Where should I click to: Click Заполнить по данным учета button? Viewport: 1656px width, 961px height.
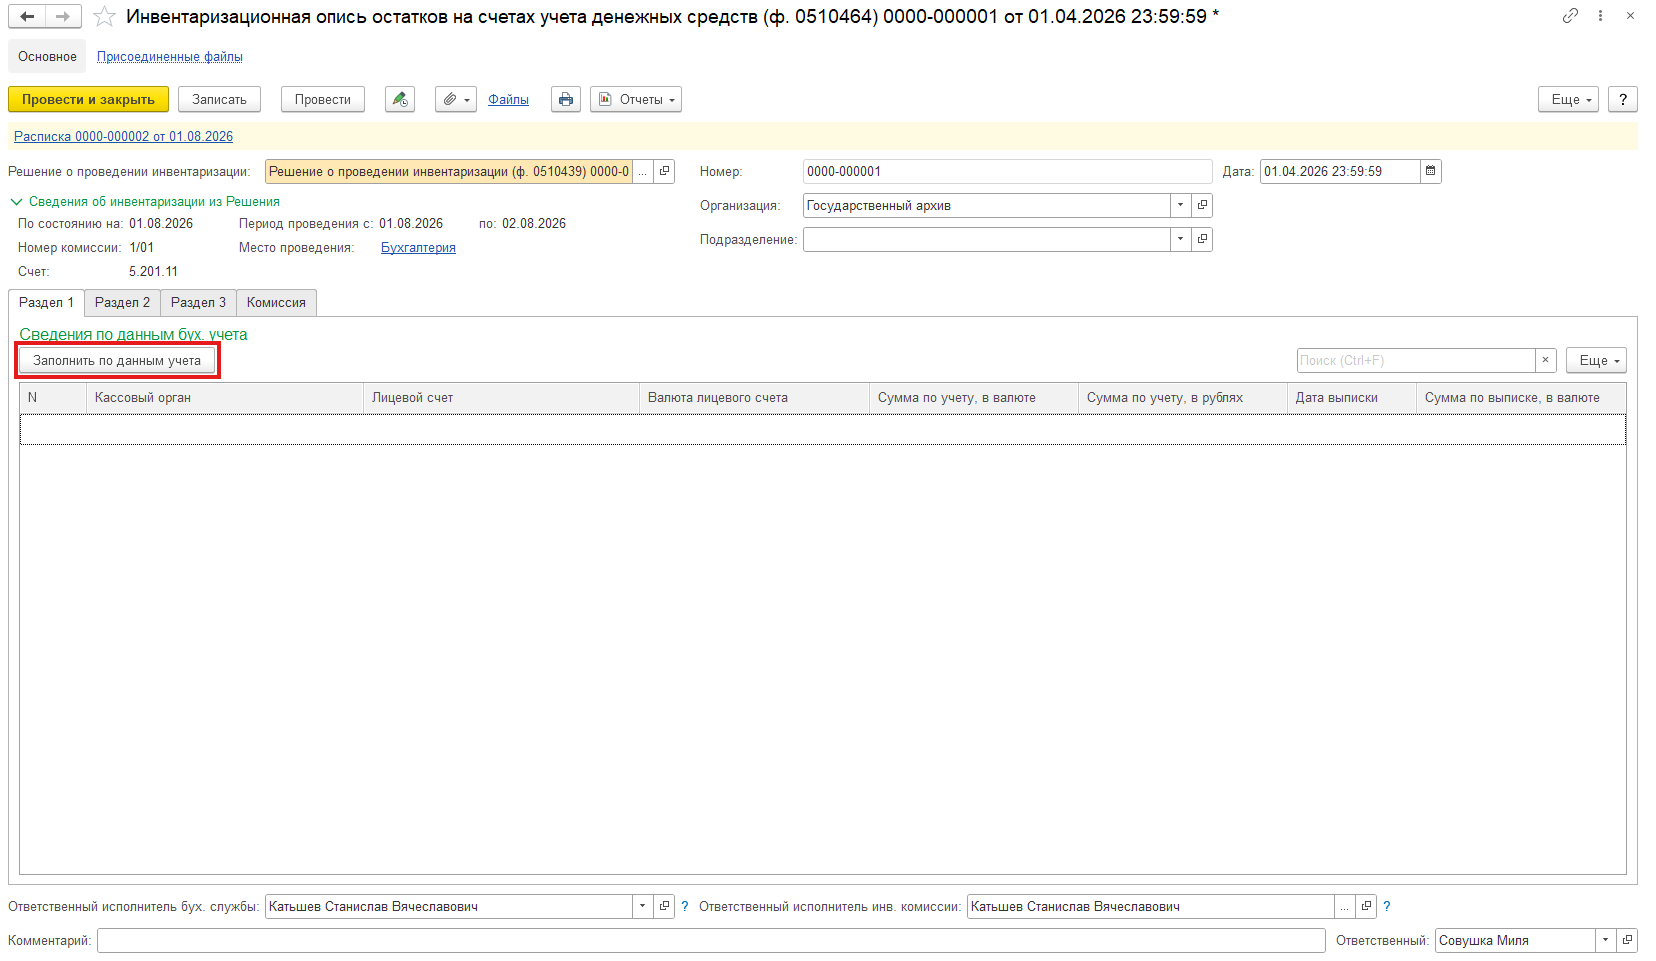[117, 360]
